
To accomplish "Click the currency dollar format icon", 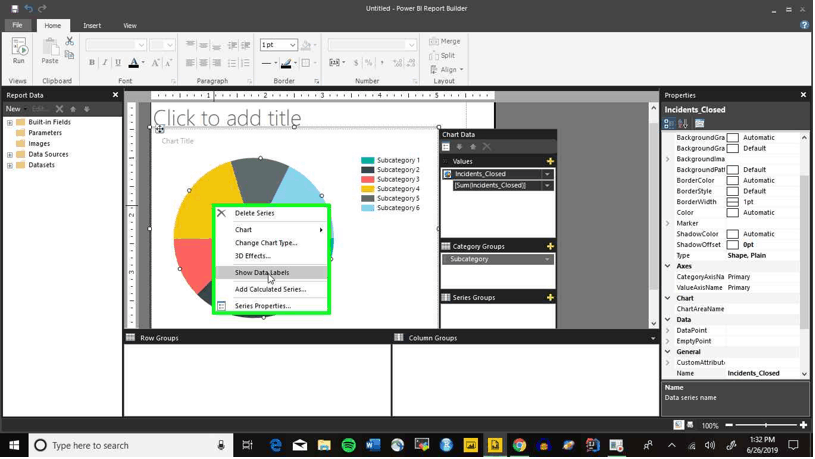I will (356, 62).
